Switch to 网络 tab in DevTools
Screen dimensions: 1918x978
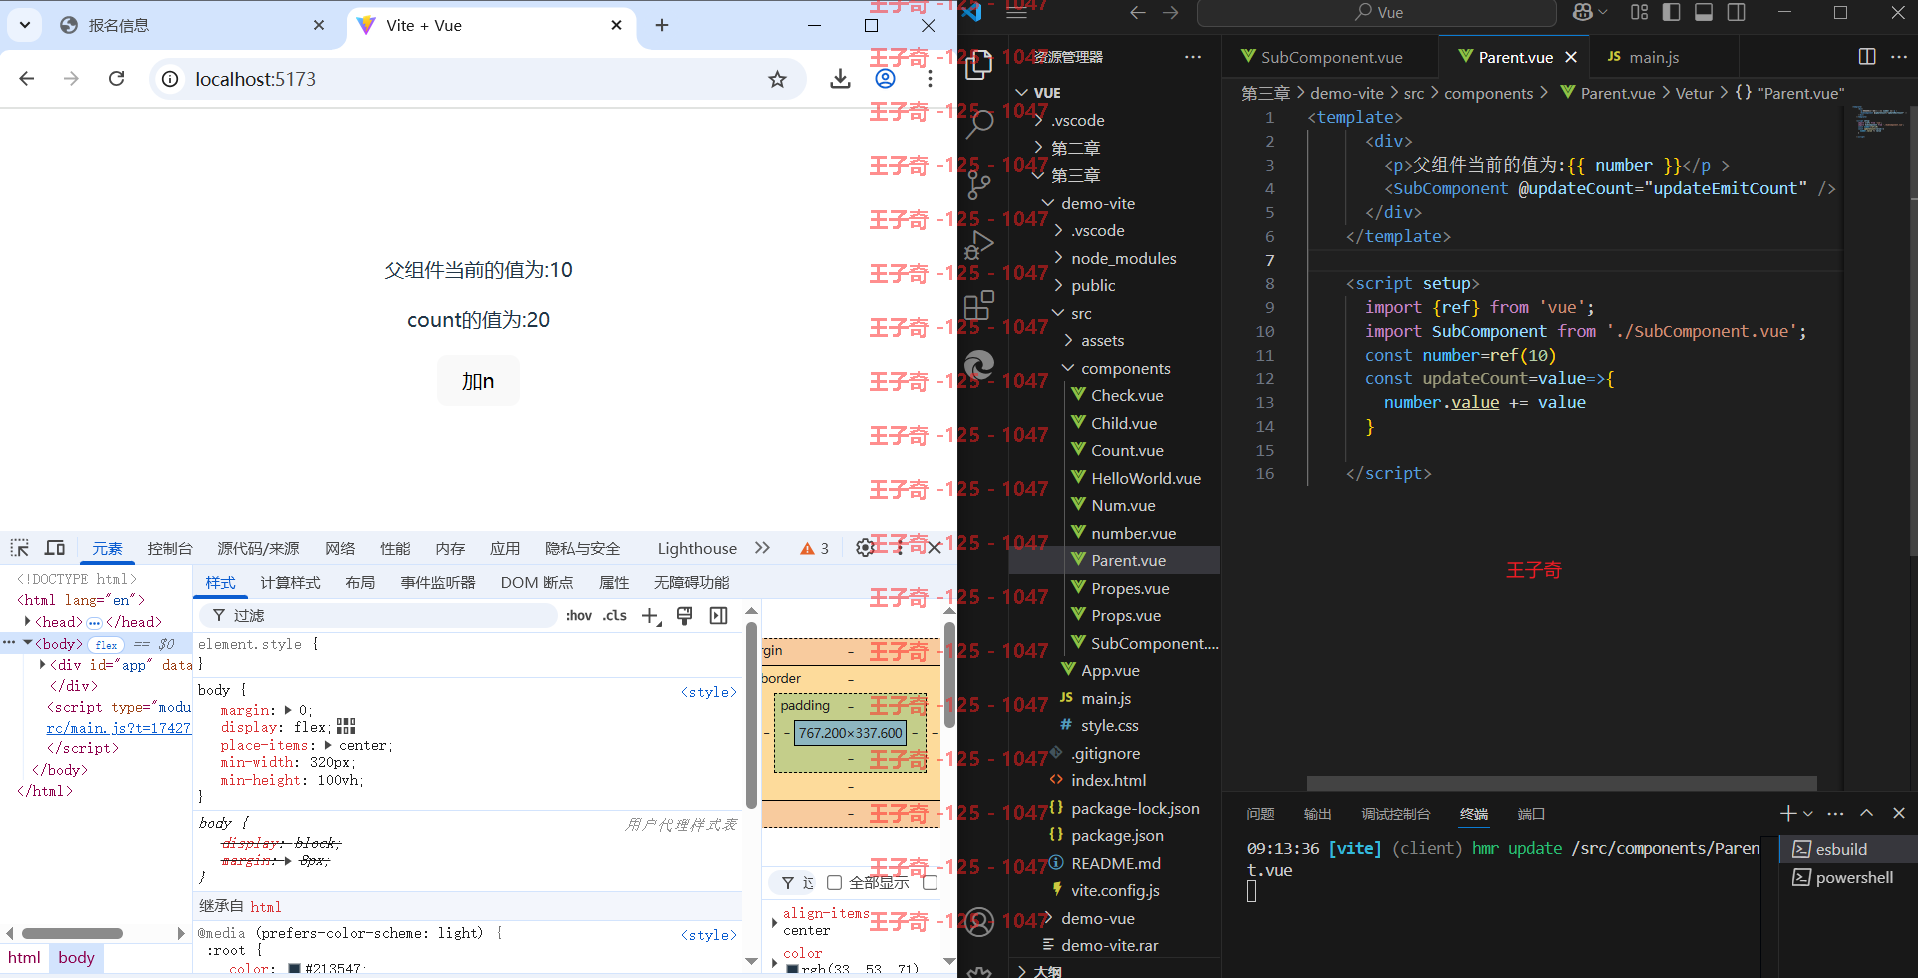340,548
